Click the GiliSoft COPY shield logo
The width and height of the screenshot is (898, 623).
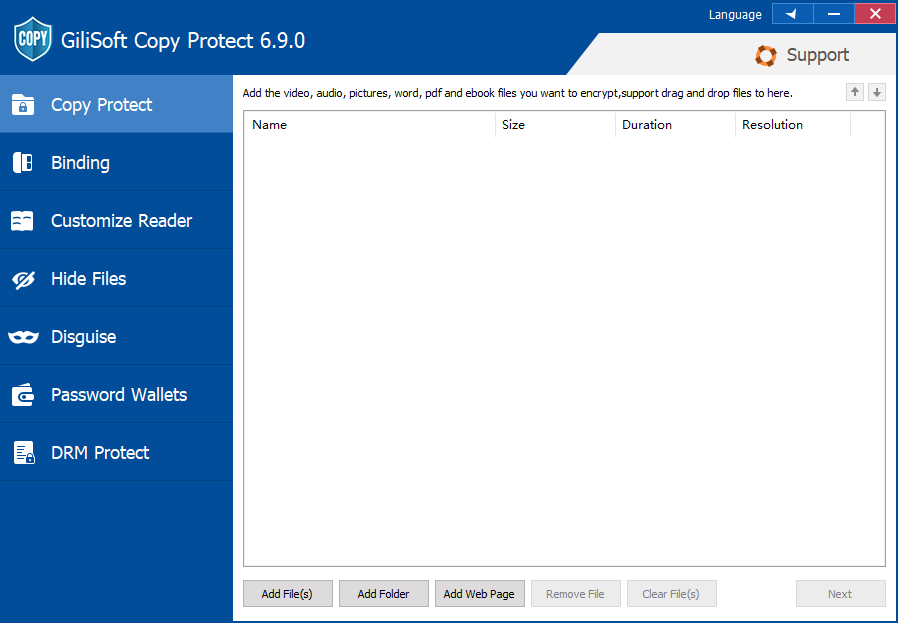33,39
